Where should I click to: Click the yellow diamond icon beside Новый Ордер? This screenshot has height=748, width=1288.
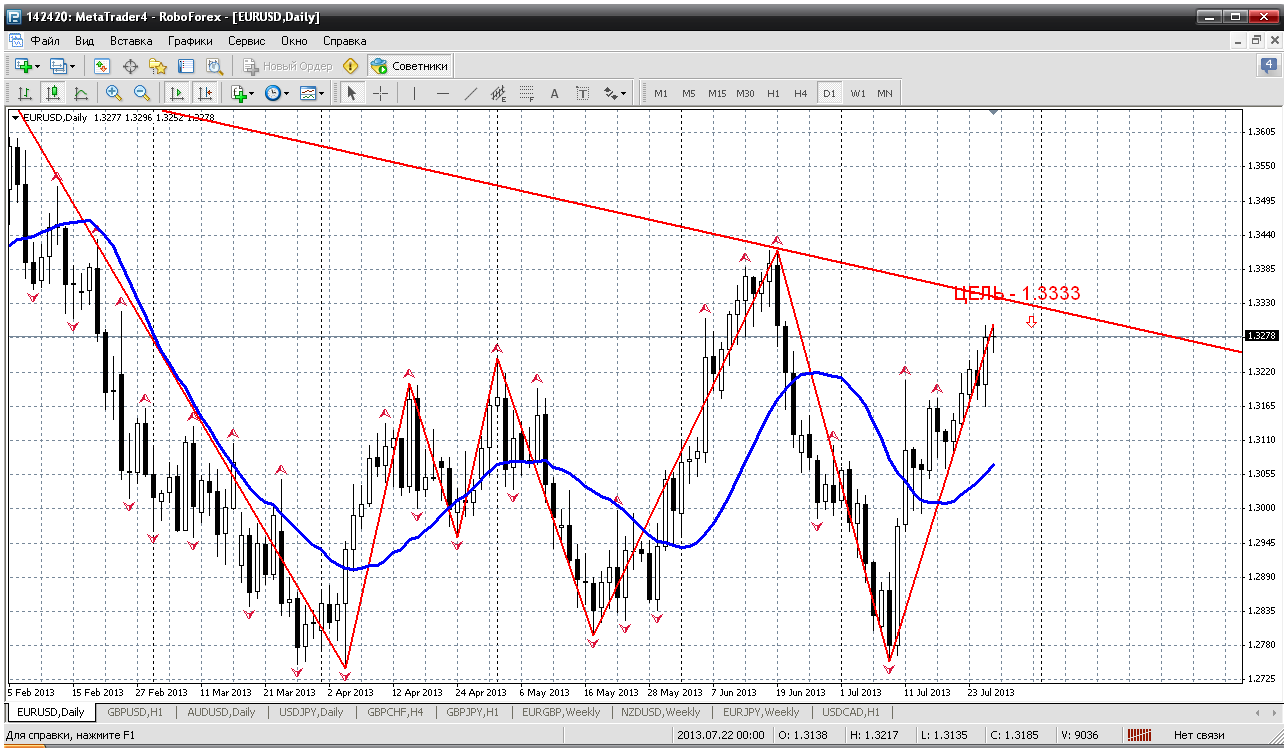pyautogui.click(x=350, y=66)
